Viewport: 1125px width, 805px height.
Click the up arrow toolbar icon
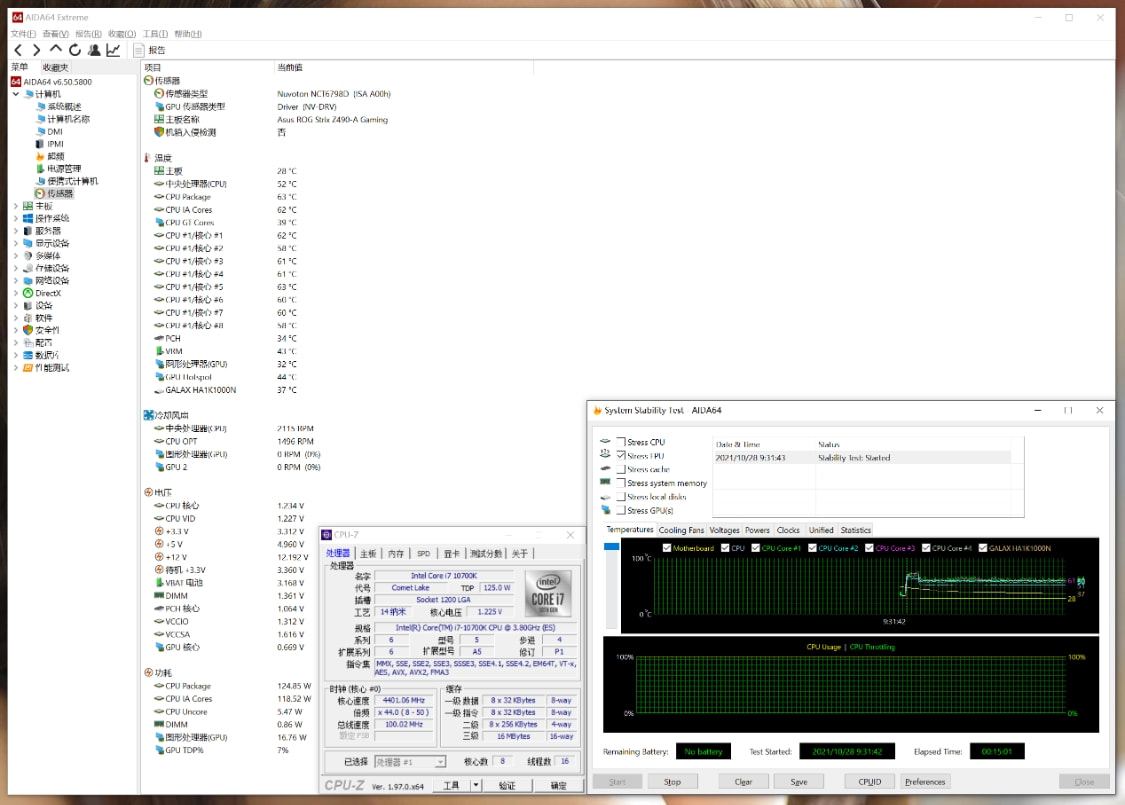[56, 50]
